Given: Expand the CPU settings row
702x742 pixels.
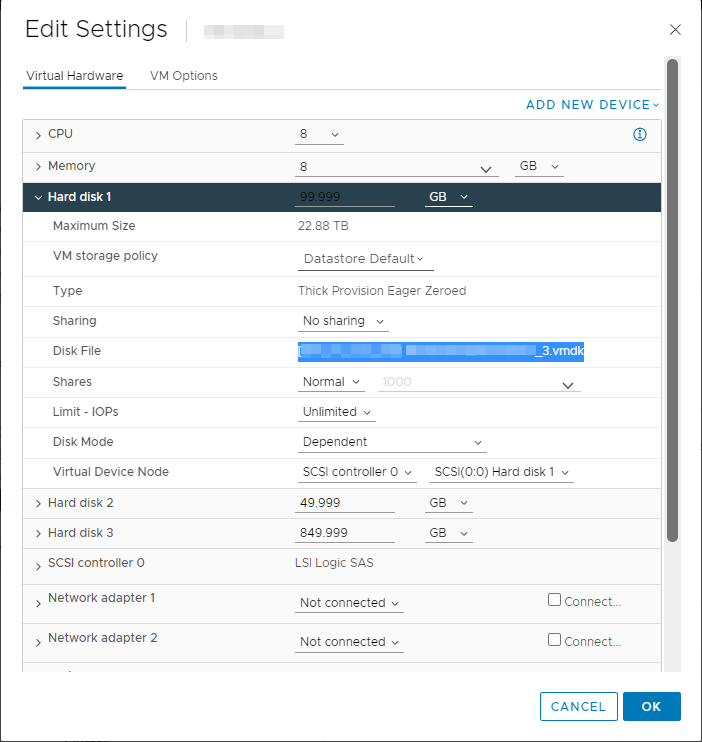Looking at the screenshot, I should (39, 135).
